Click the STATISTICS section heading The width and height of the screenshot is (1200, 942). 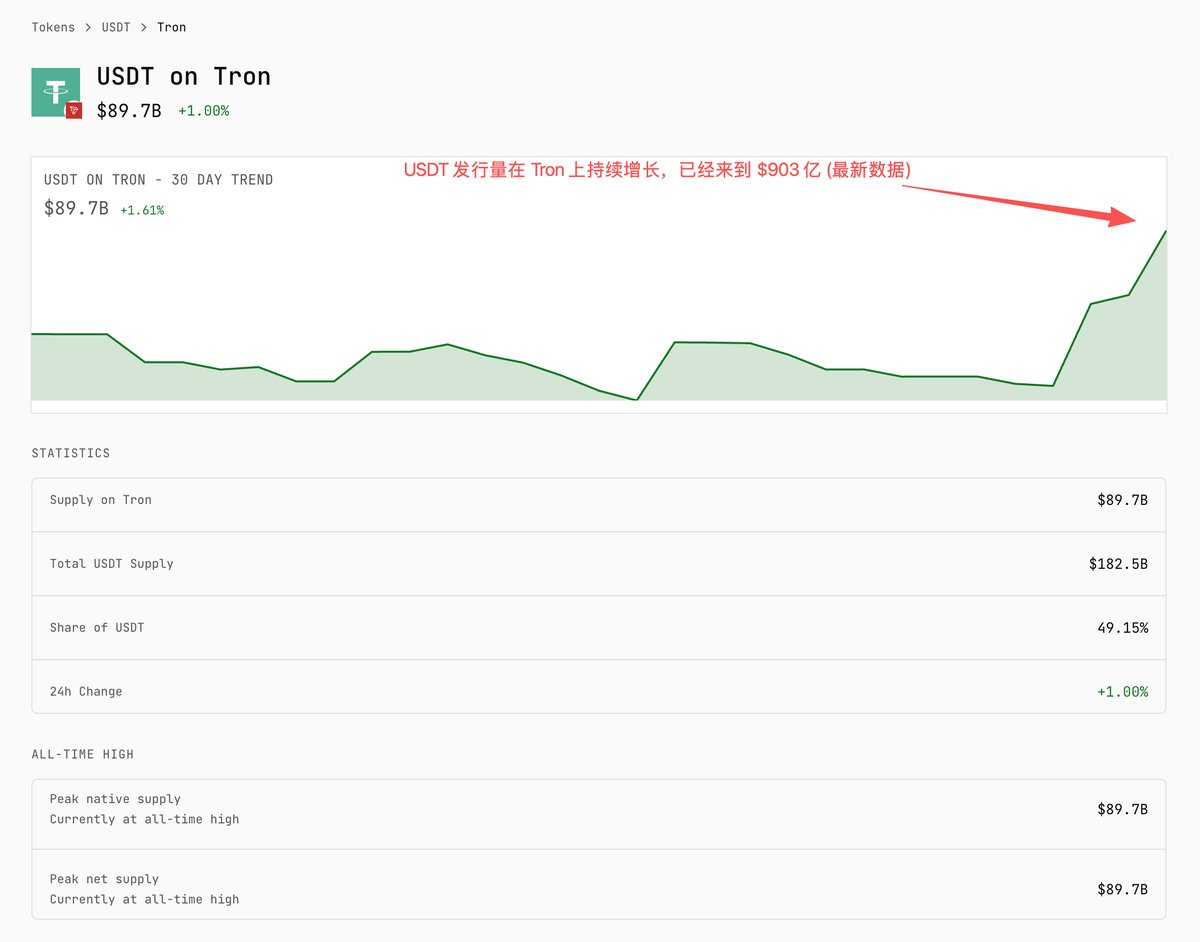71,453
